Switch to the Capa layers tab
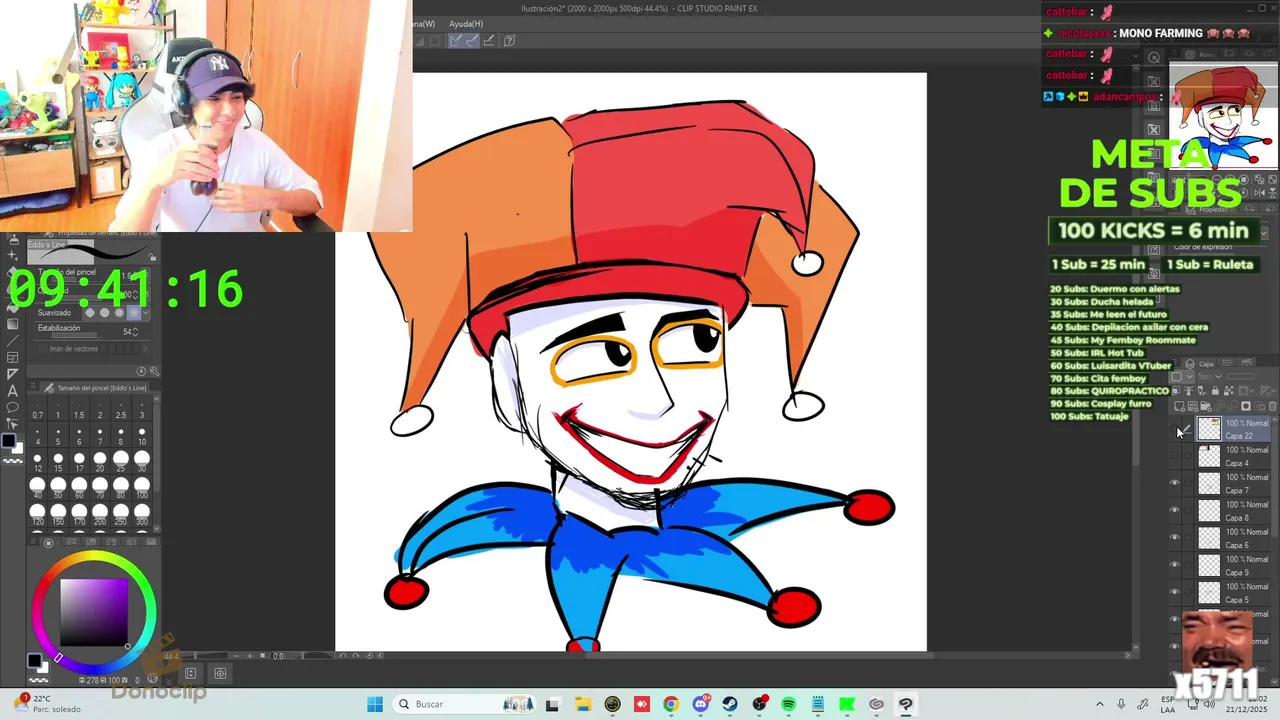 point(1200,364)
